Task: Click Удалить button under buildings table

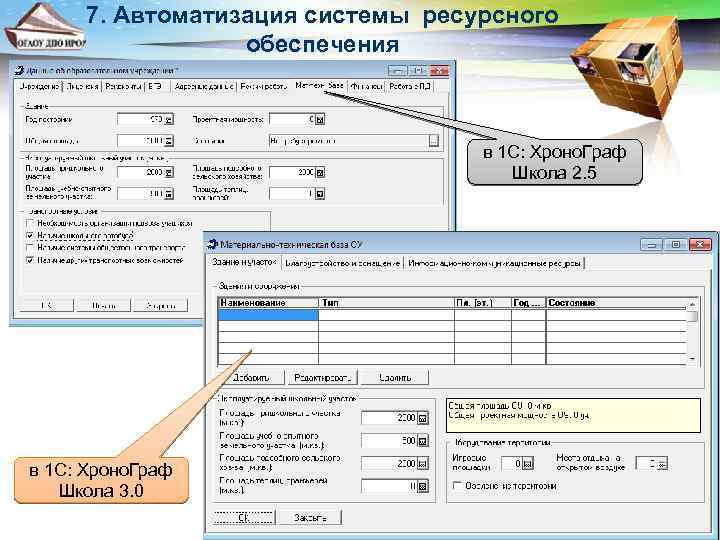Action: [x=395, y=377]
